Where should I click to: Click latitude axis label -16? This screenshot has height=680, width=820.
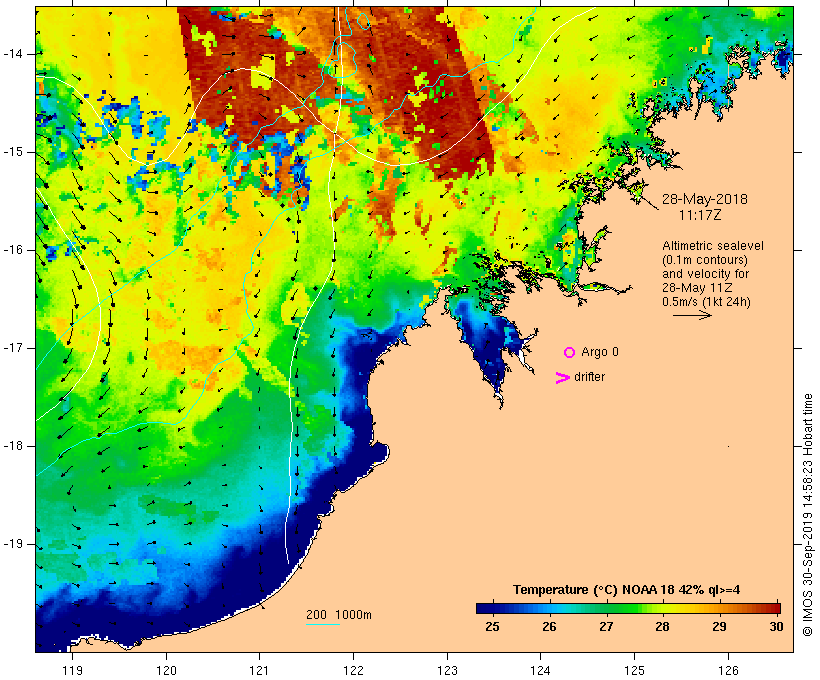[x=13, y=250]
